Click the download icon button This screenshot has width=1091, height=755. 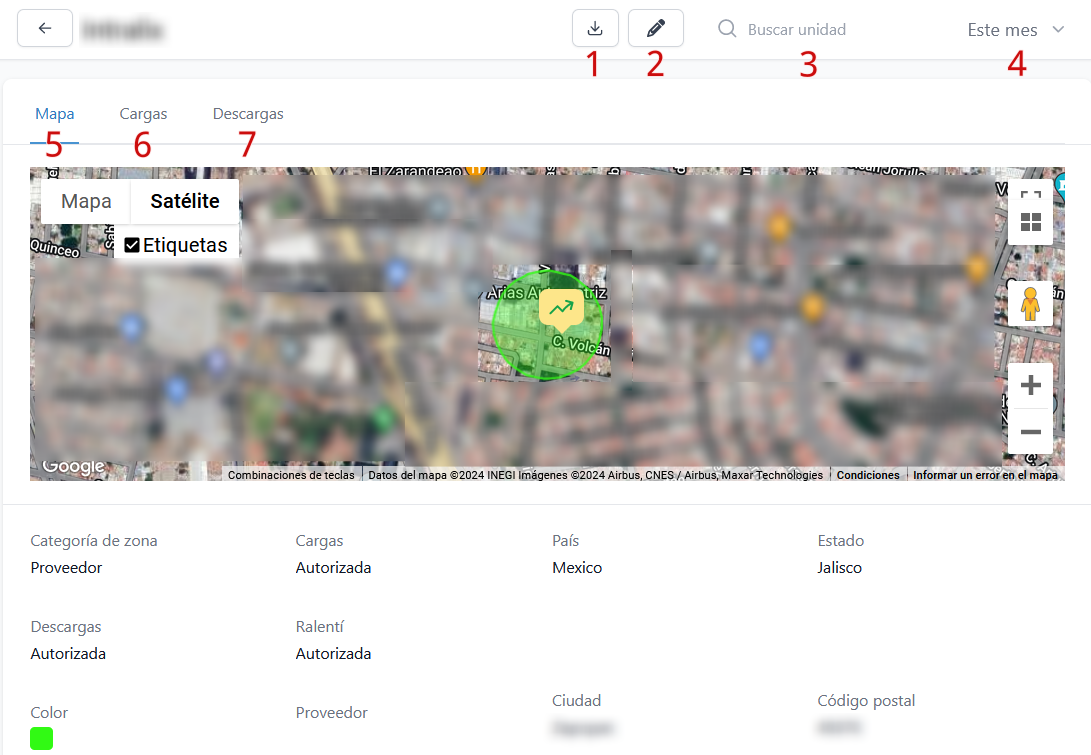595,28
